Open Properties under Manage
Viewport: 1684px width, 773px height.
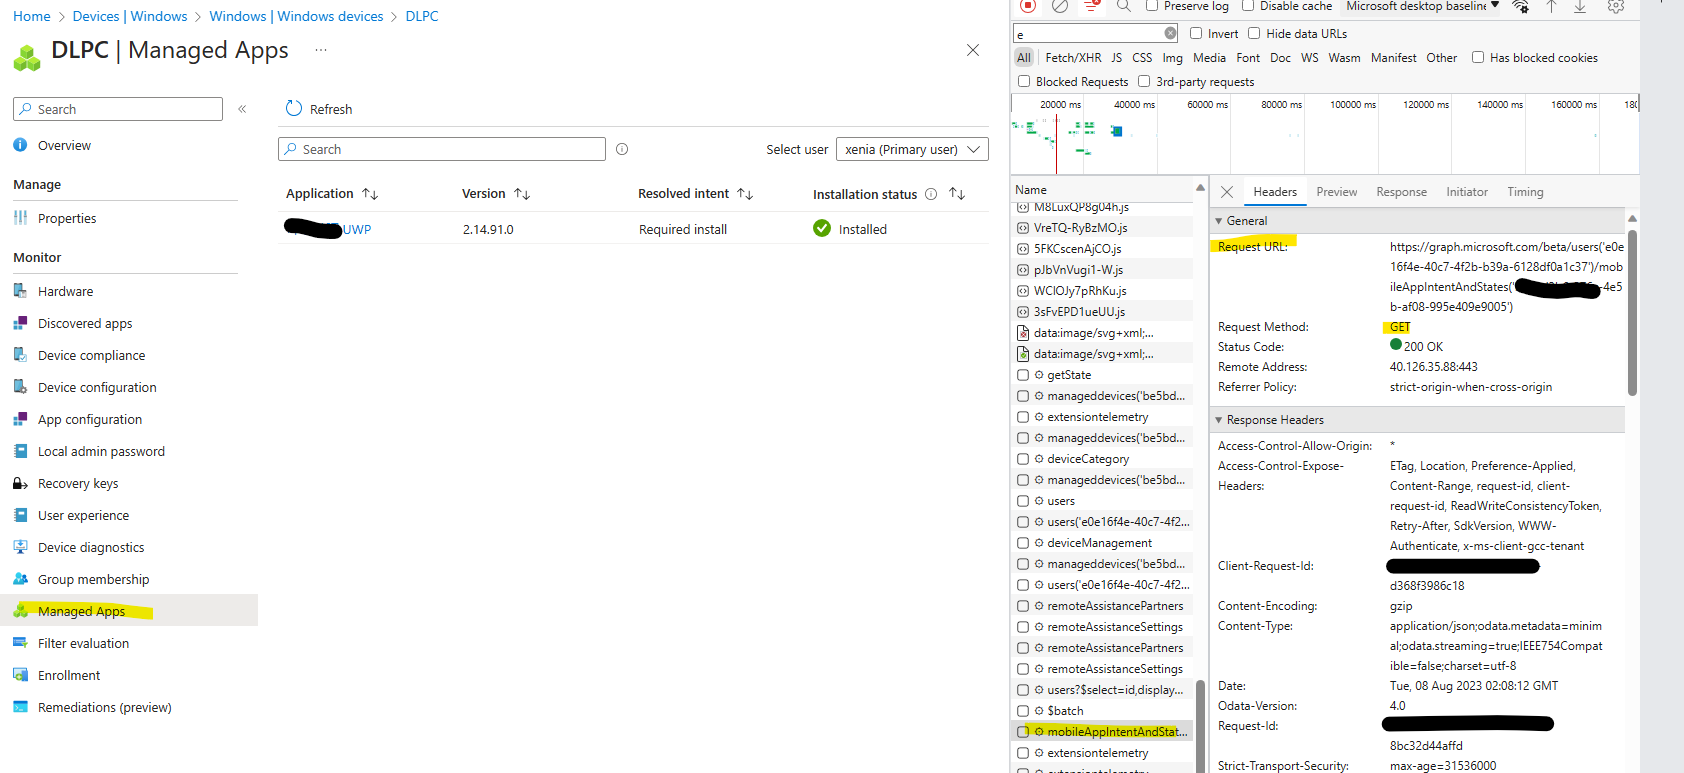(67, 218)
